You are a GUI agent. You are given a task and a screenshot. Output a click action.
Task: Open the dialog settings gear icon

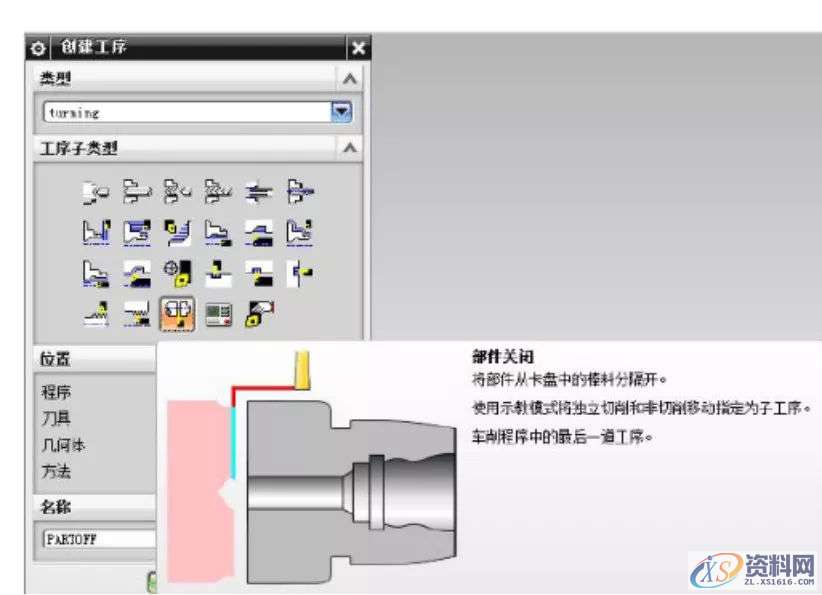point(38,48)
